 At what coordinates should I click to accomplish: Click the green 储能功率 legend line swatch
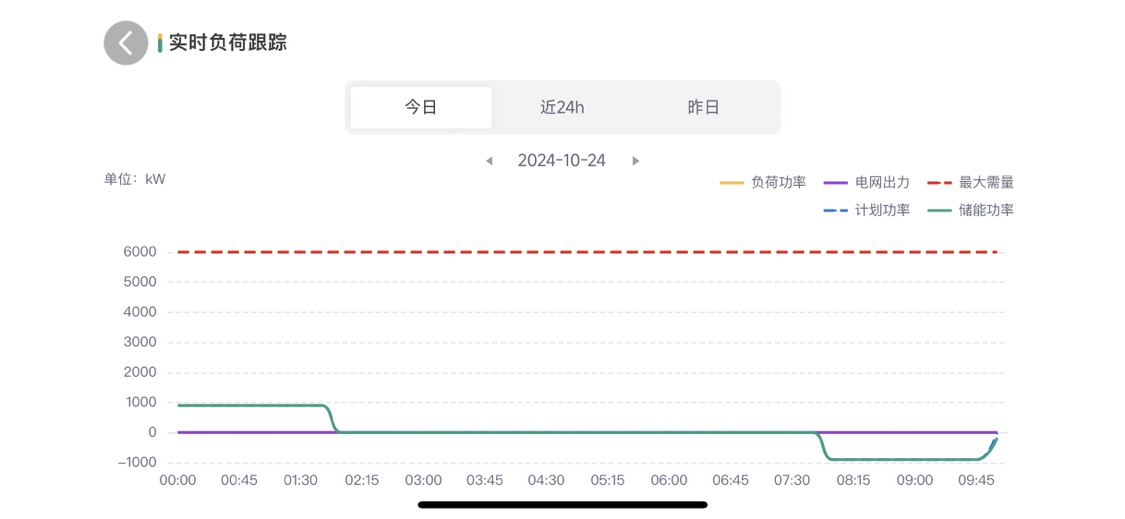click(x=940, y=210)
